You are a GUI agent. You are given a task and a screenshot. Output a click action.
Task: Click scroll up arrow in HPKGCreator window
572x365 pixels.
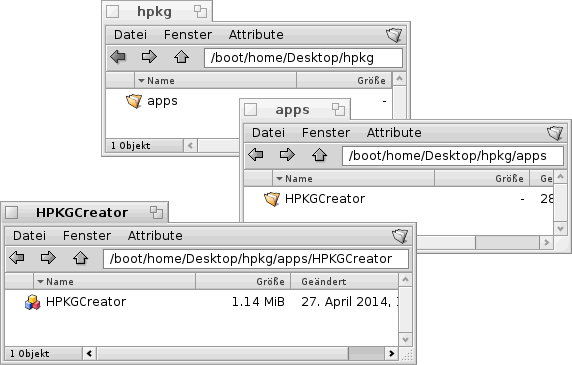pyautogui.click(x=405, y=280)
